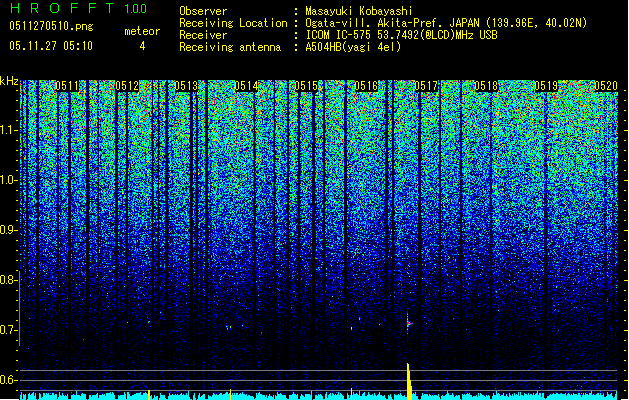Click the 0512 time marker
Screen dimensions: 629x400
[x=127, y=86]
